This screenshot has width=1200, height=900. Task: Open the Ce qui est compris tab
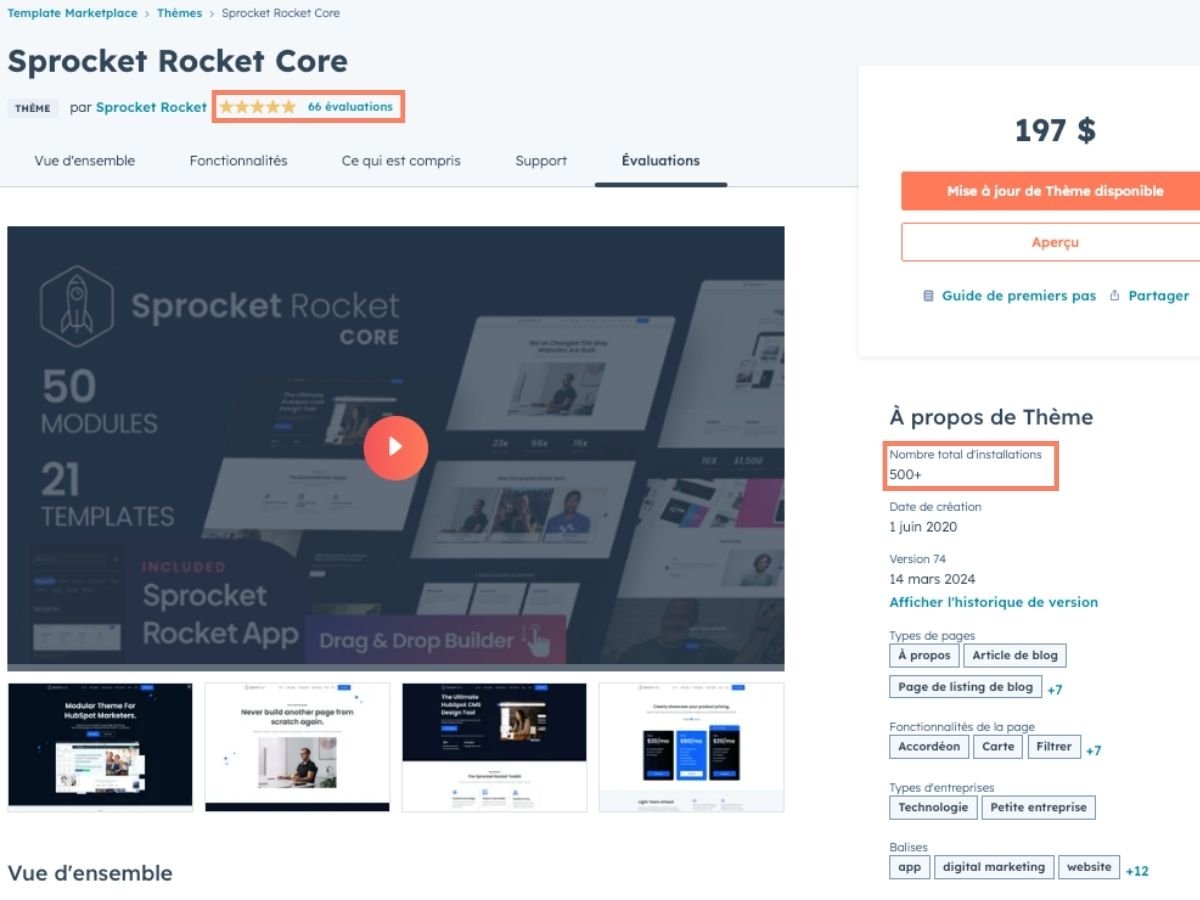pos(401,160)
